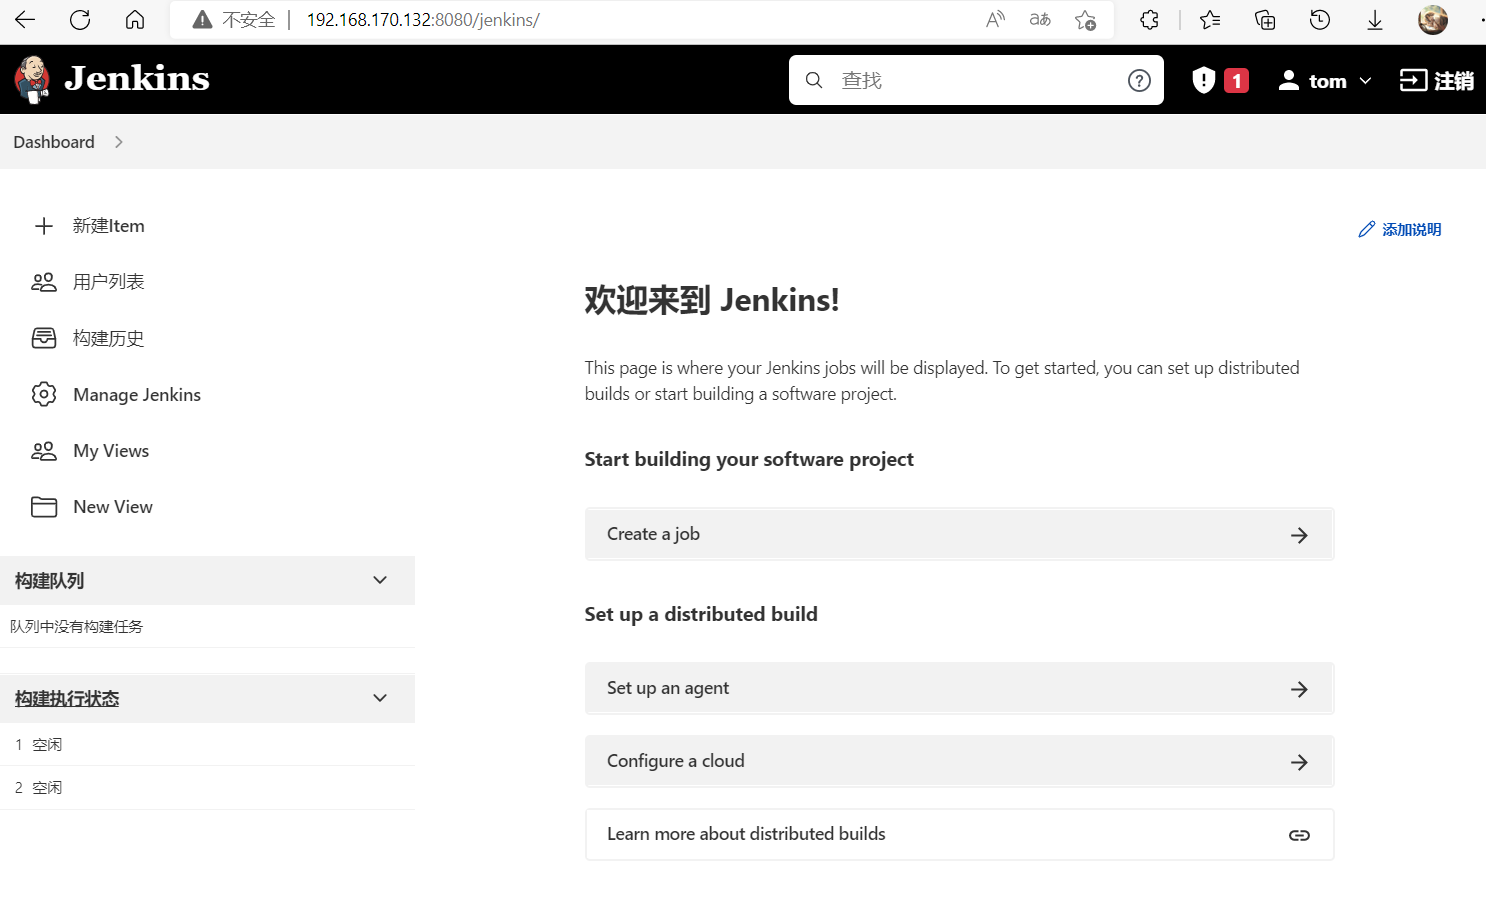Viewport: 1486px width, 904px height.
Task: Click 注销 to log out
Action: (1437, 81)
